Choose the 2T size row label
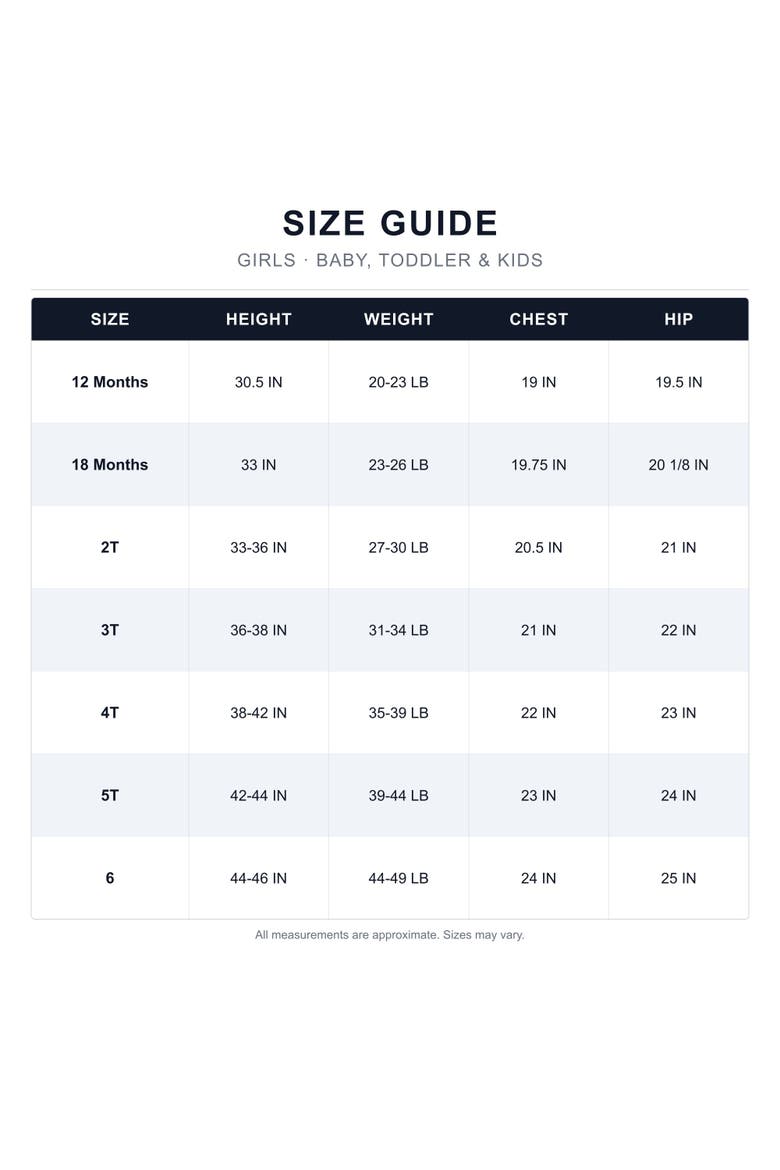780x1170 pixels. click(110, 548)
